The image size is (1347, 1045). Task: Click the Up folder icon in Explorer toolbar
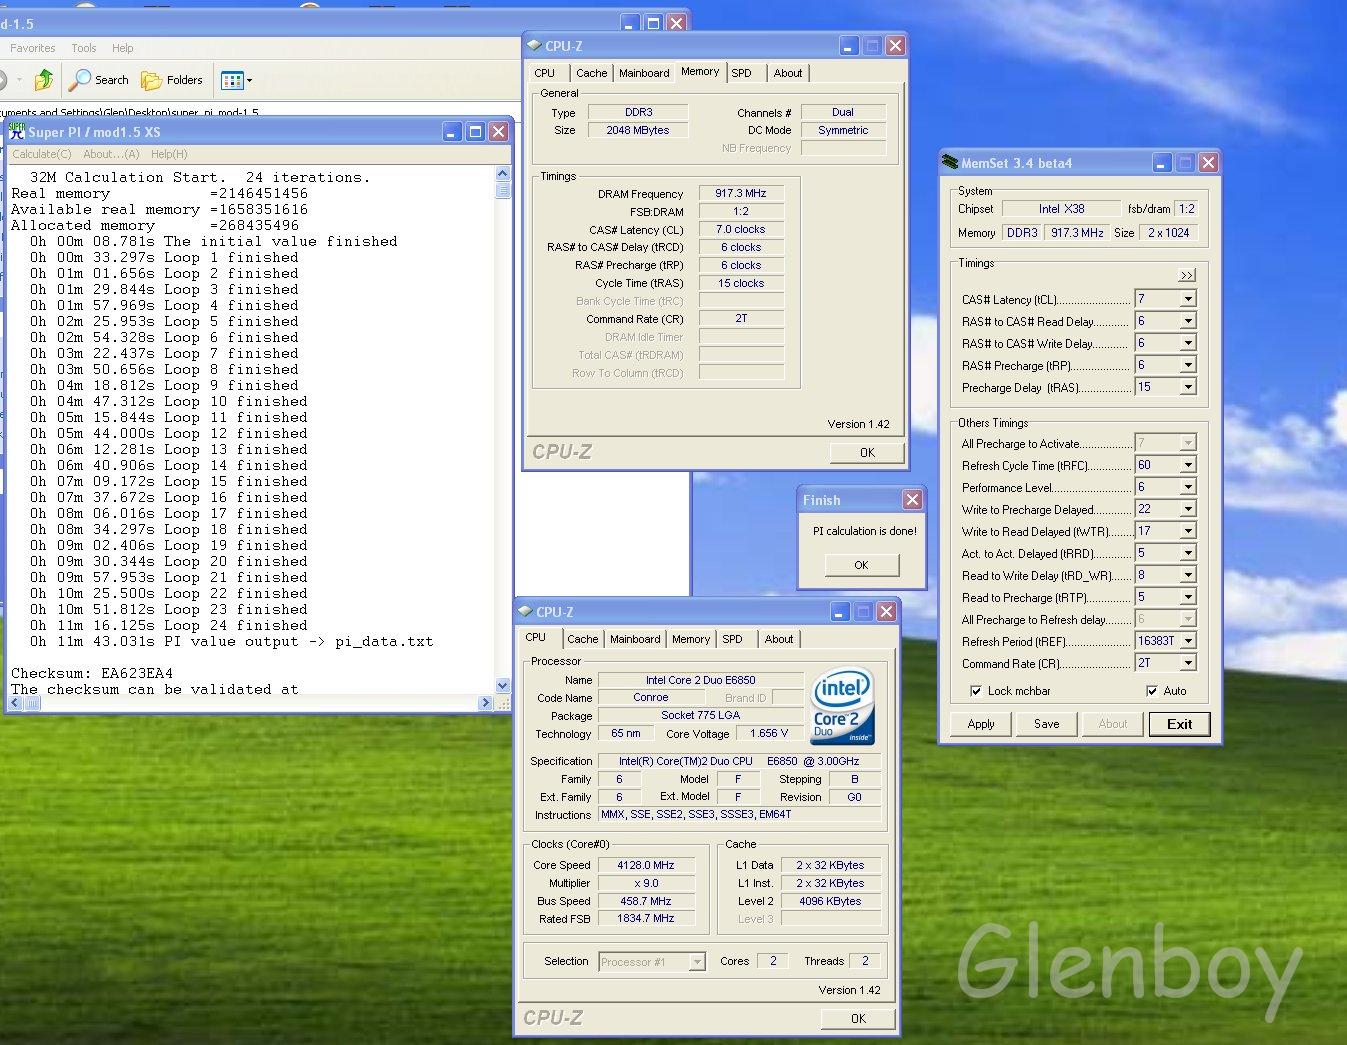point(43,80)
